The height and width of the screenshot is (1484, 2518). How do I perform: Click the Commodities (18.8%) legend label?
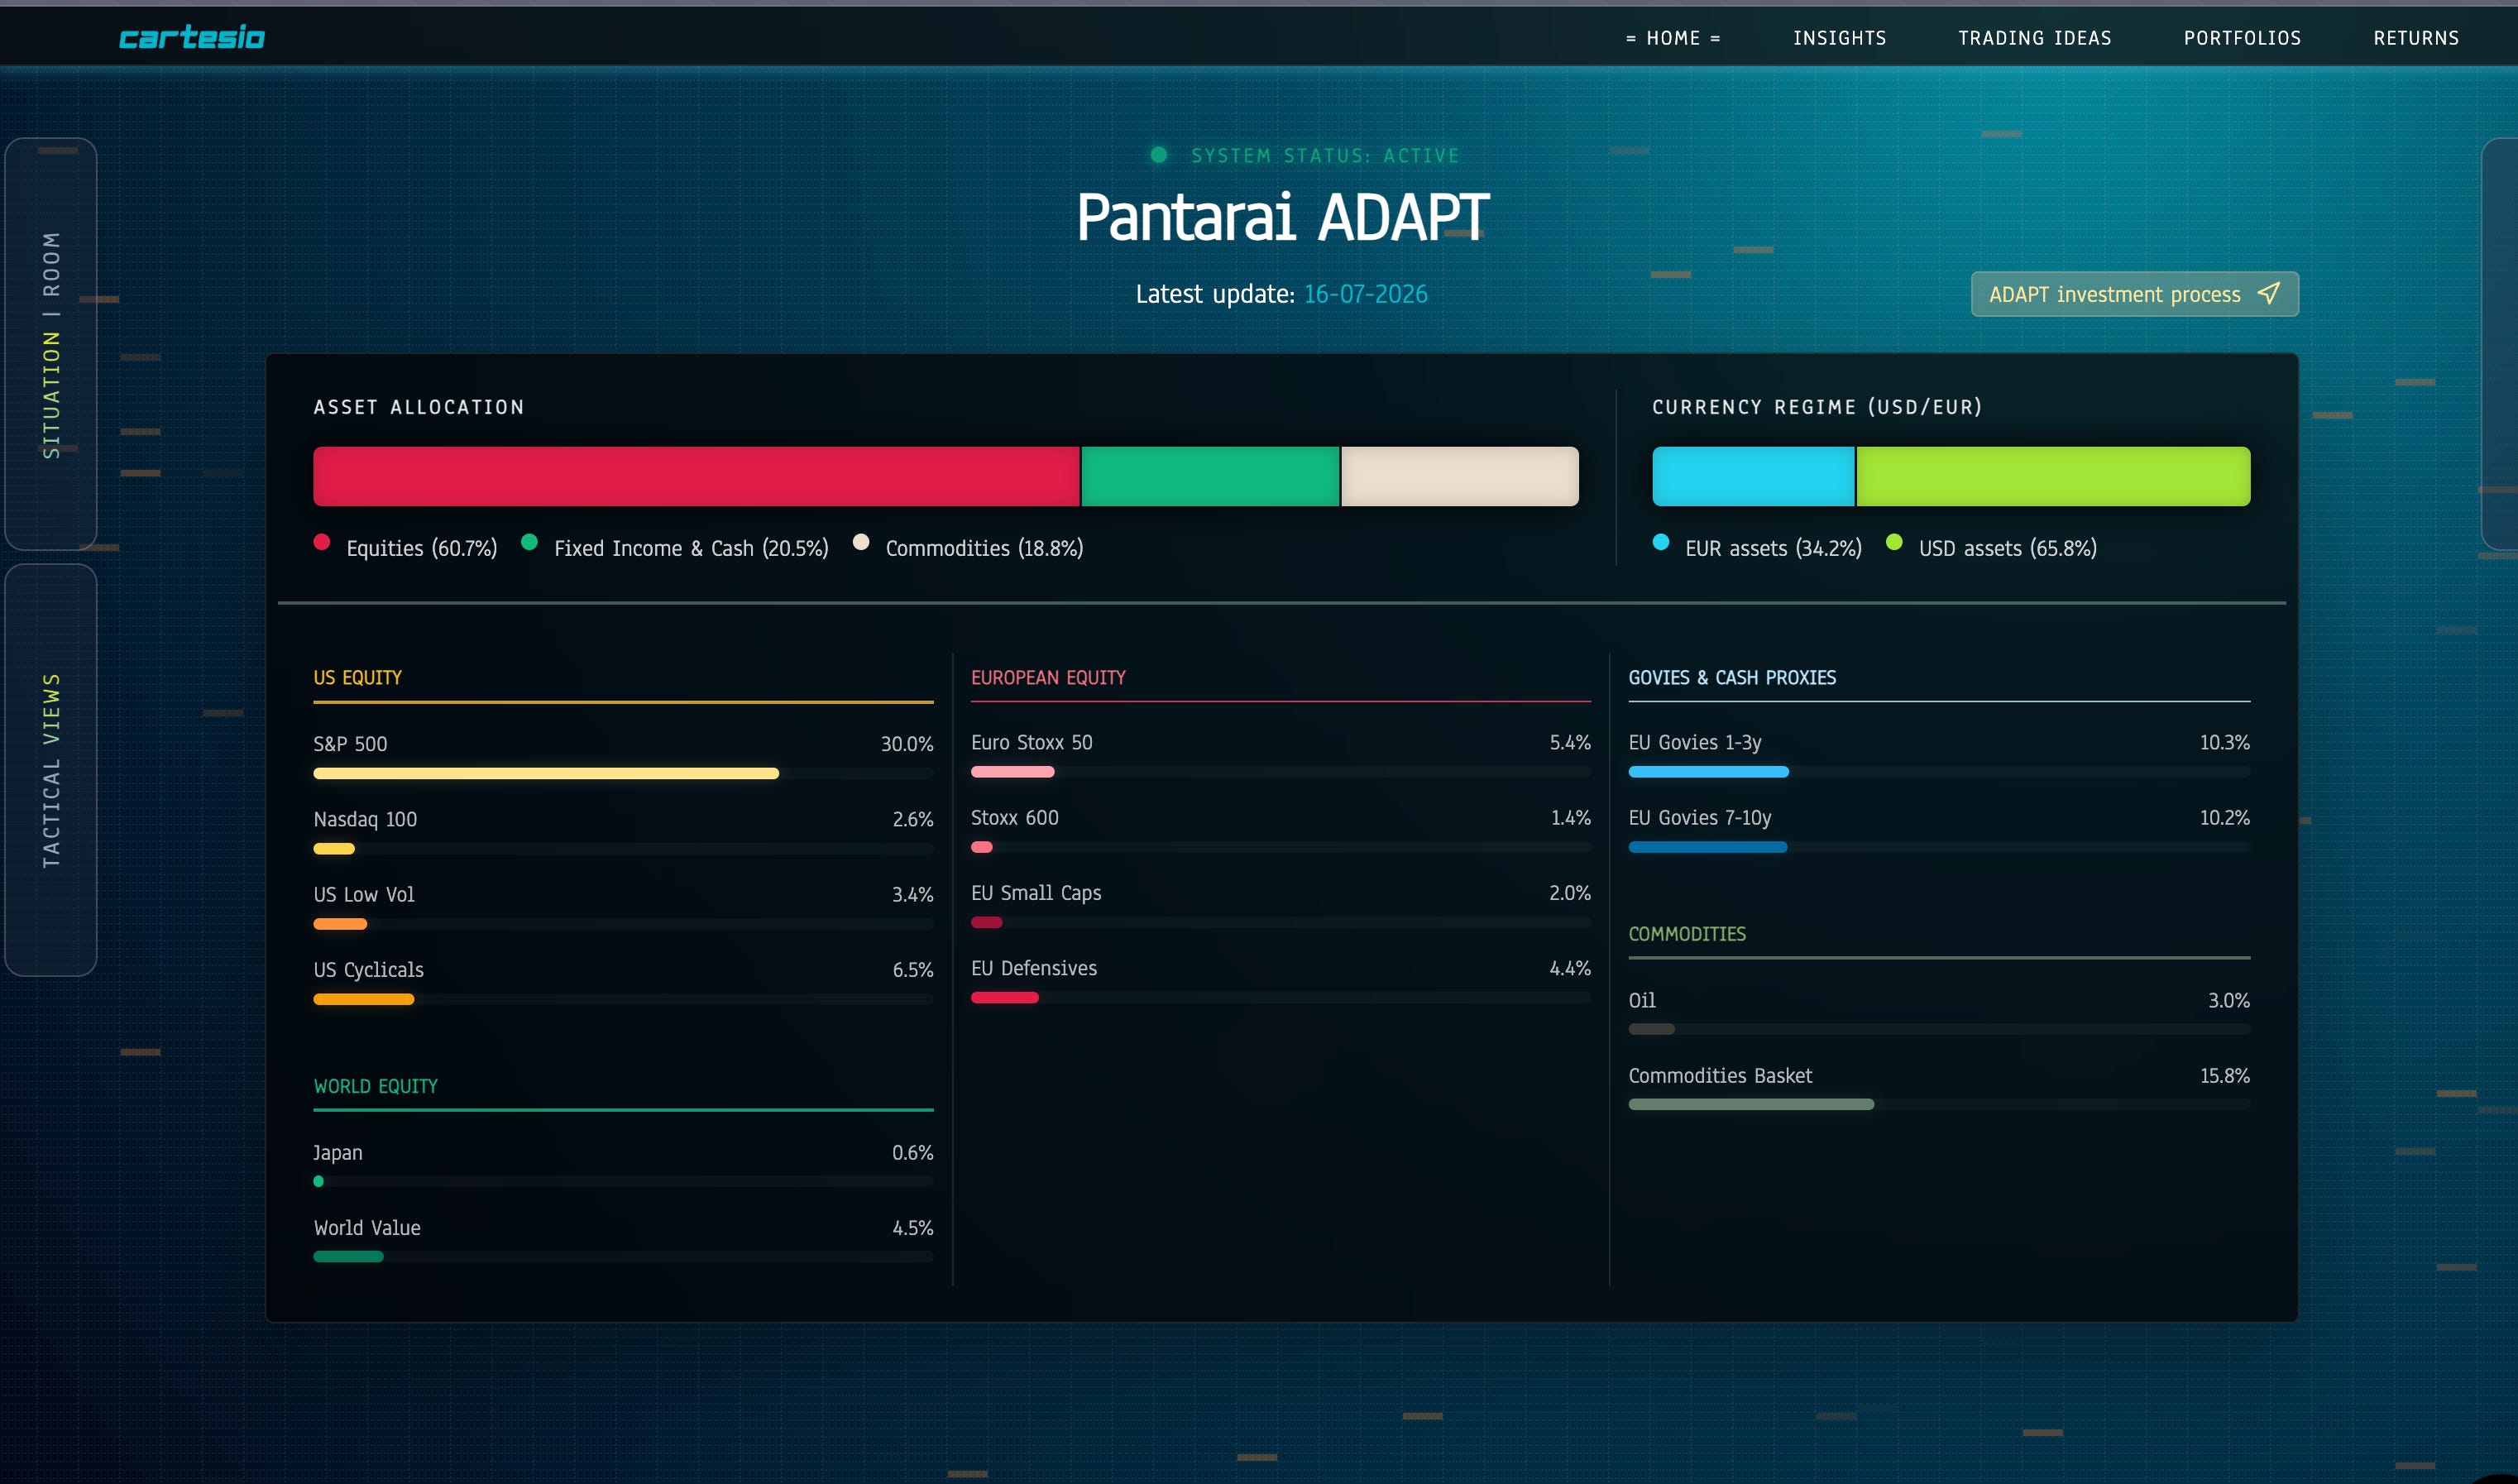984,548
